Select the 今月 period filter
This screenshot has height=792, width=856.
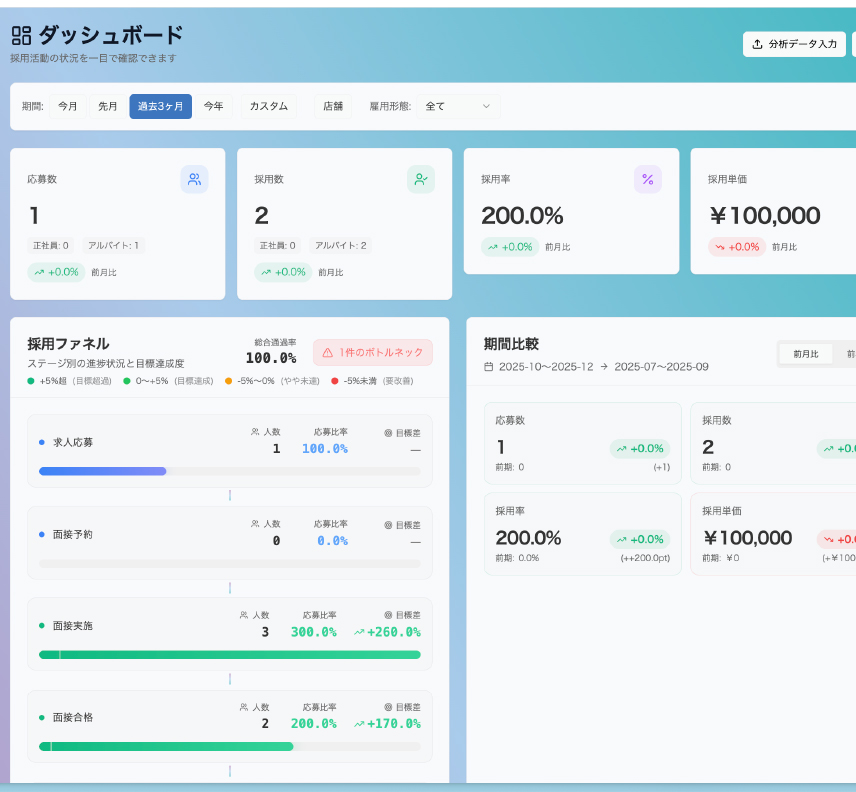point(68,106)
